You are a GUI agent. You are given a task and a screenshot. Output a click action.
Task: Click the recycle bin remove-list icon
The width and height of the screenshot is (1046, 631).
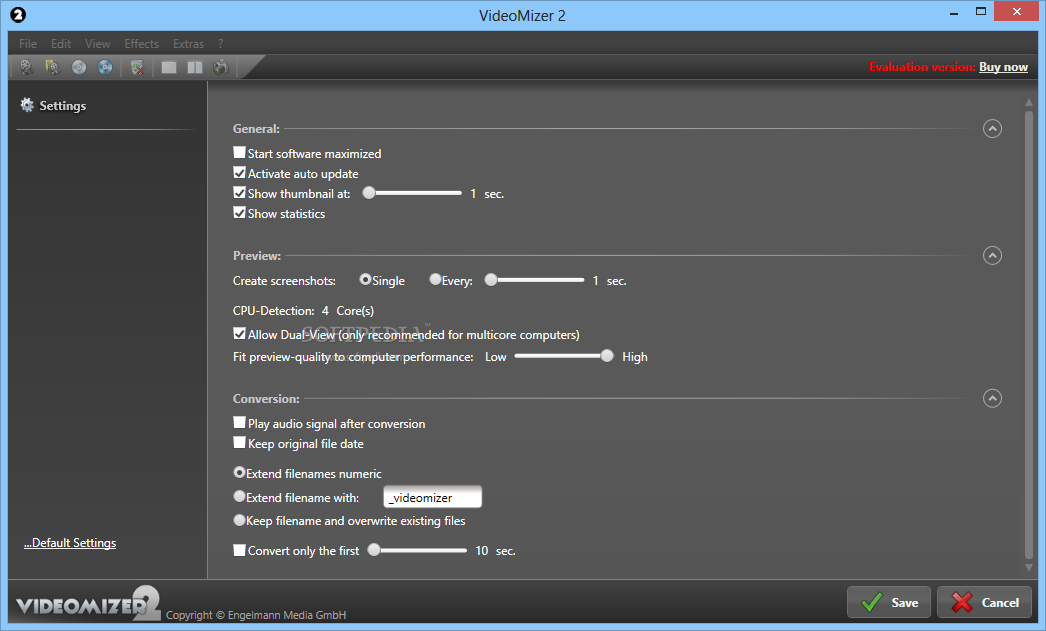coord(137,67)
